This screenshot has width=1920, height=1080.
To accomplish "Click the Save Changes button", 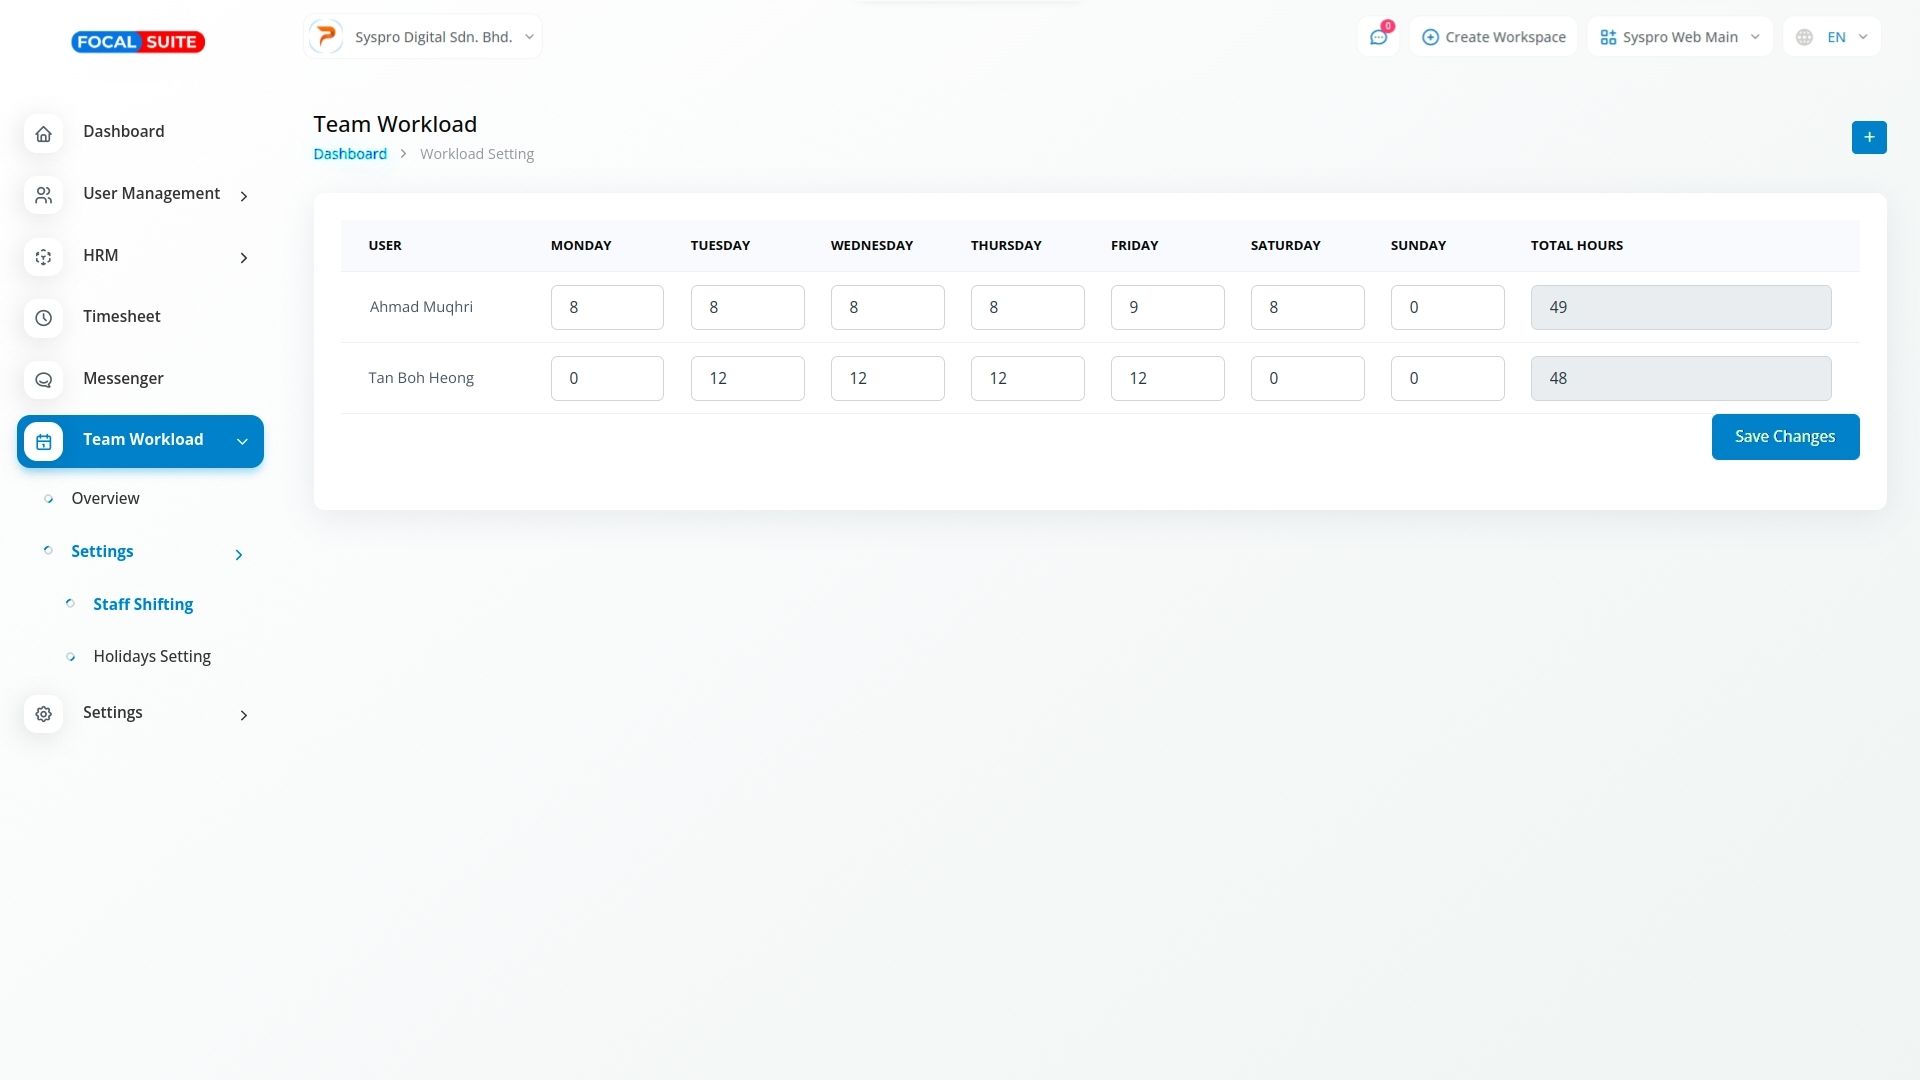I will click(1784, 437).
